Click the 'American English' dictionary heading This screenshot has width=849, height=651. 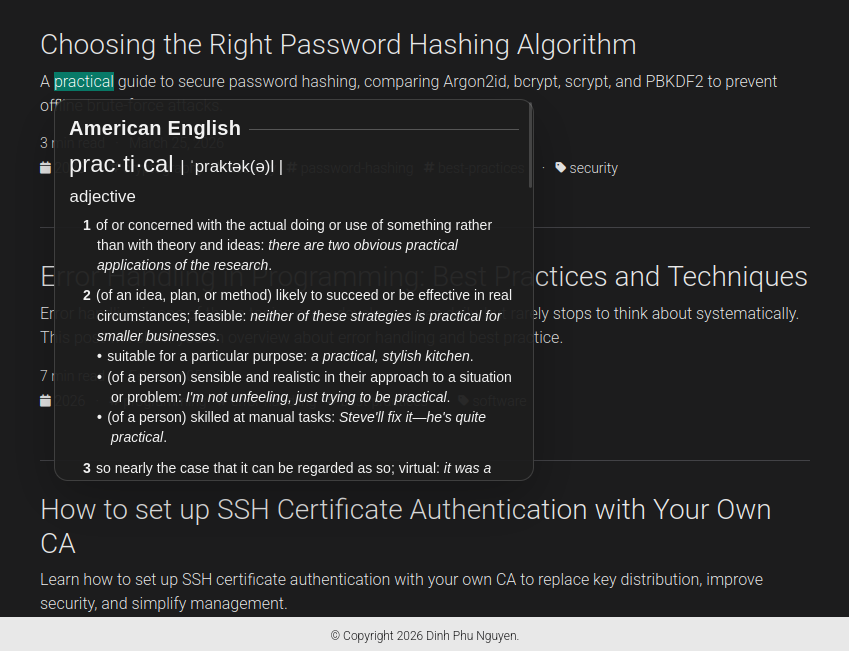[155, 128]
